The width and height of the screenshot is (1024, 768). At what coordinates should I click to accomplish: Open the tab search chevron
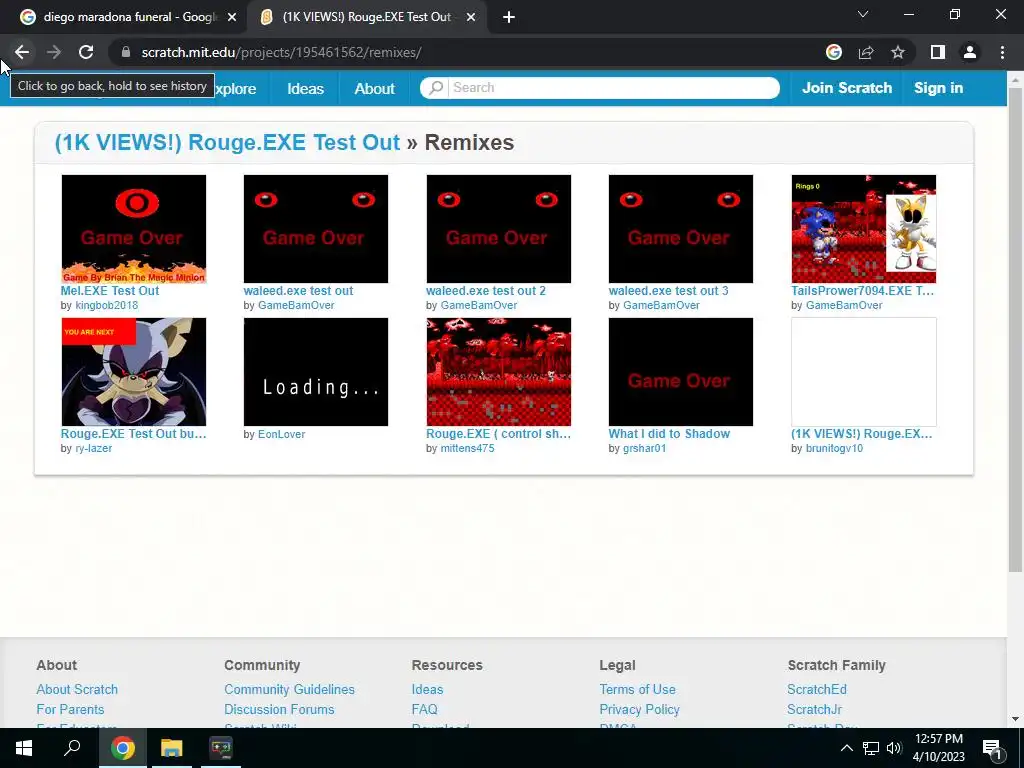click(x=863, y=14)
